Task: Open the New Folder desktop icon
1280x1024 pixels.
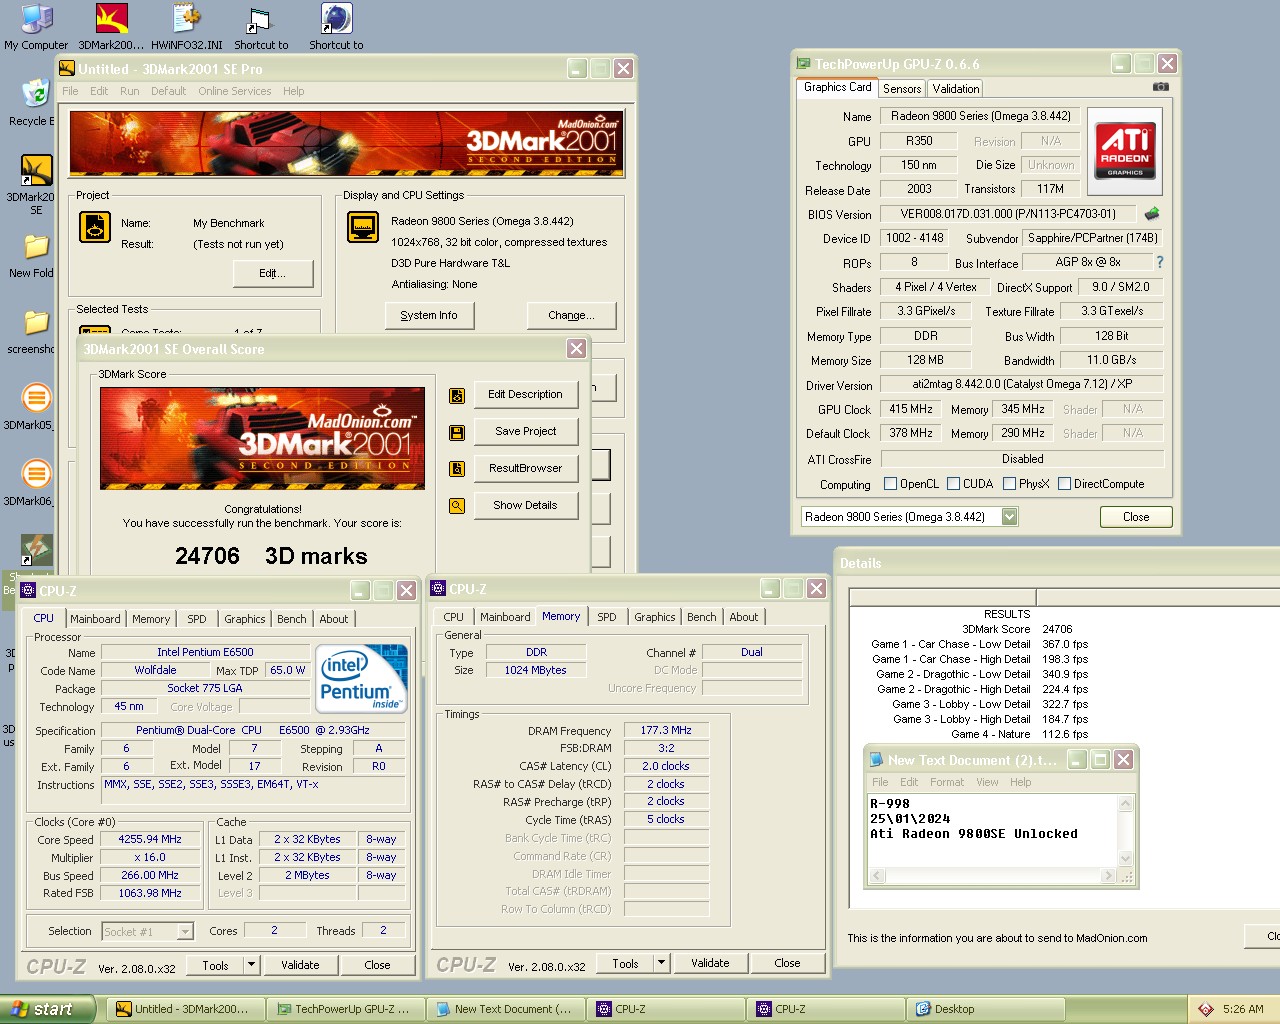Action: click(34, 255)
